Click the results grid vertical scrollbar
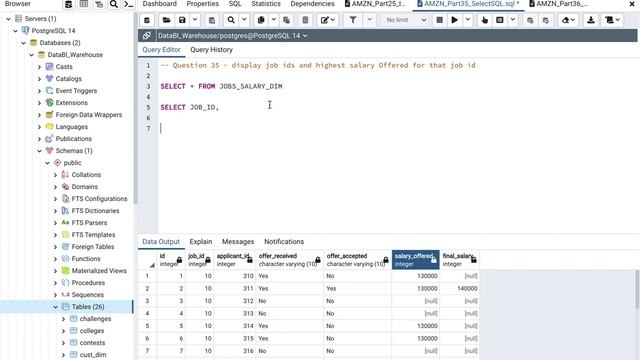 coord(637,289)
